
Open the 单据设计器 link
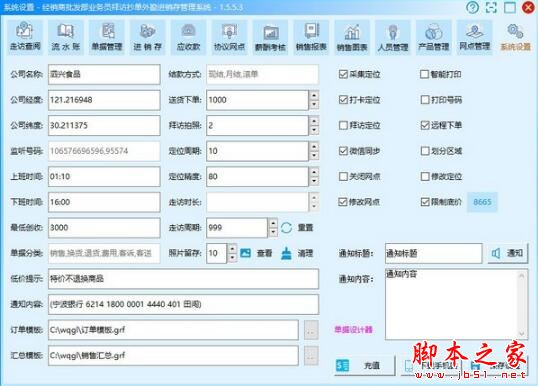pos(353,330)
